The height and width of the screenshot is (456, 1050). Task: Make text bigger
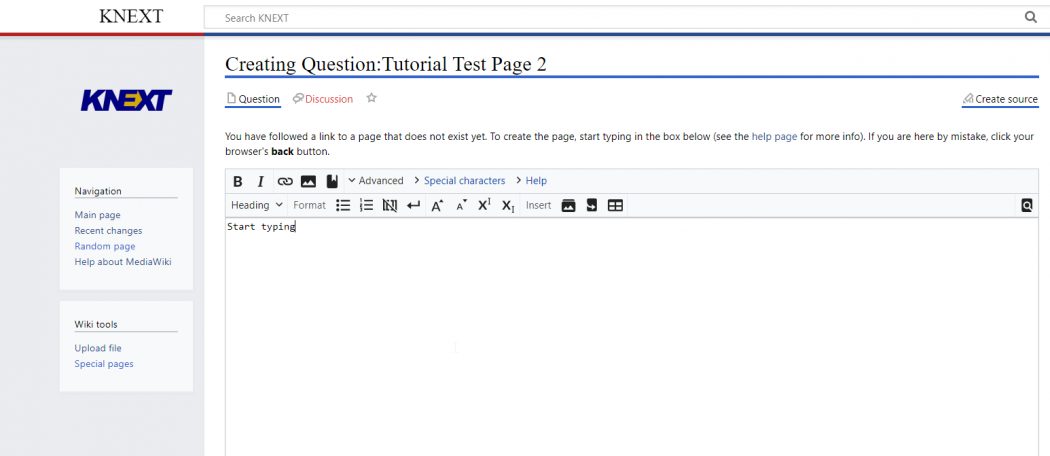(x=437, y=205)
